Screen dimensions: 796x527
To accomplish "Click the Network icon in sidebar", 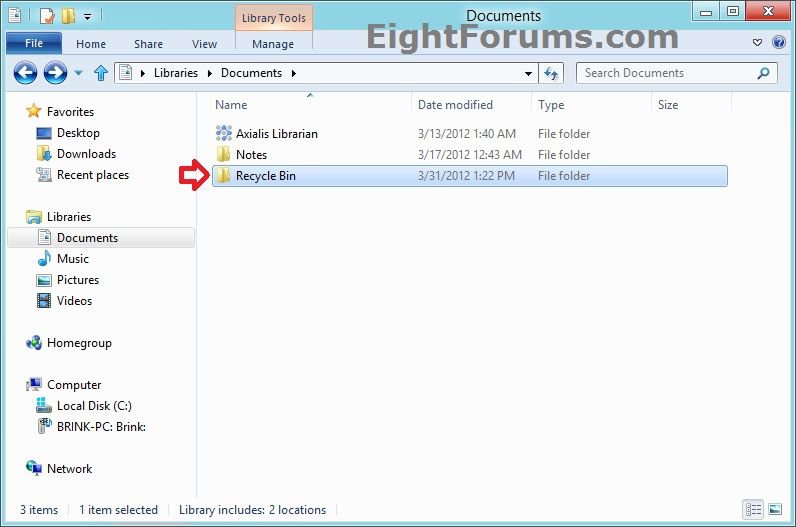I will [x=34, y=468].
